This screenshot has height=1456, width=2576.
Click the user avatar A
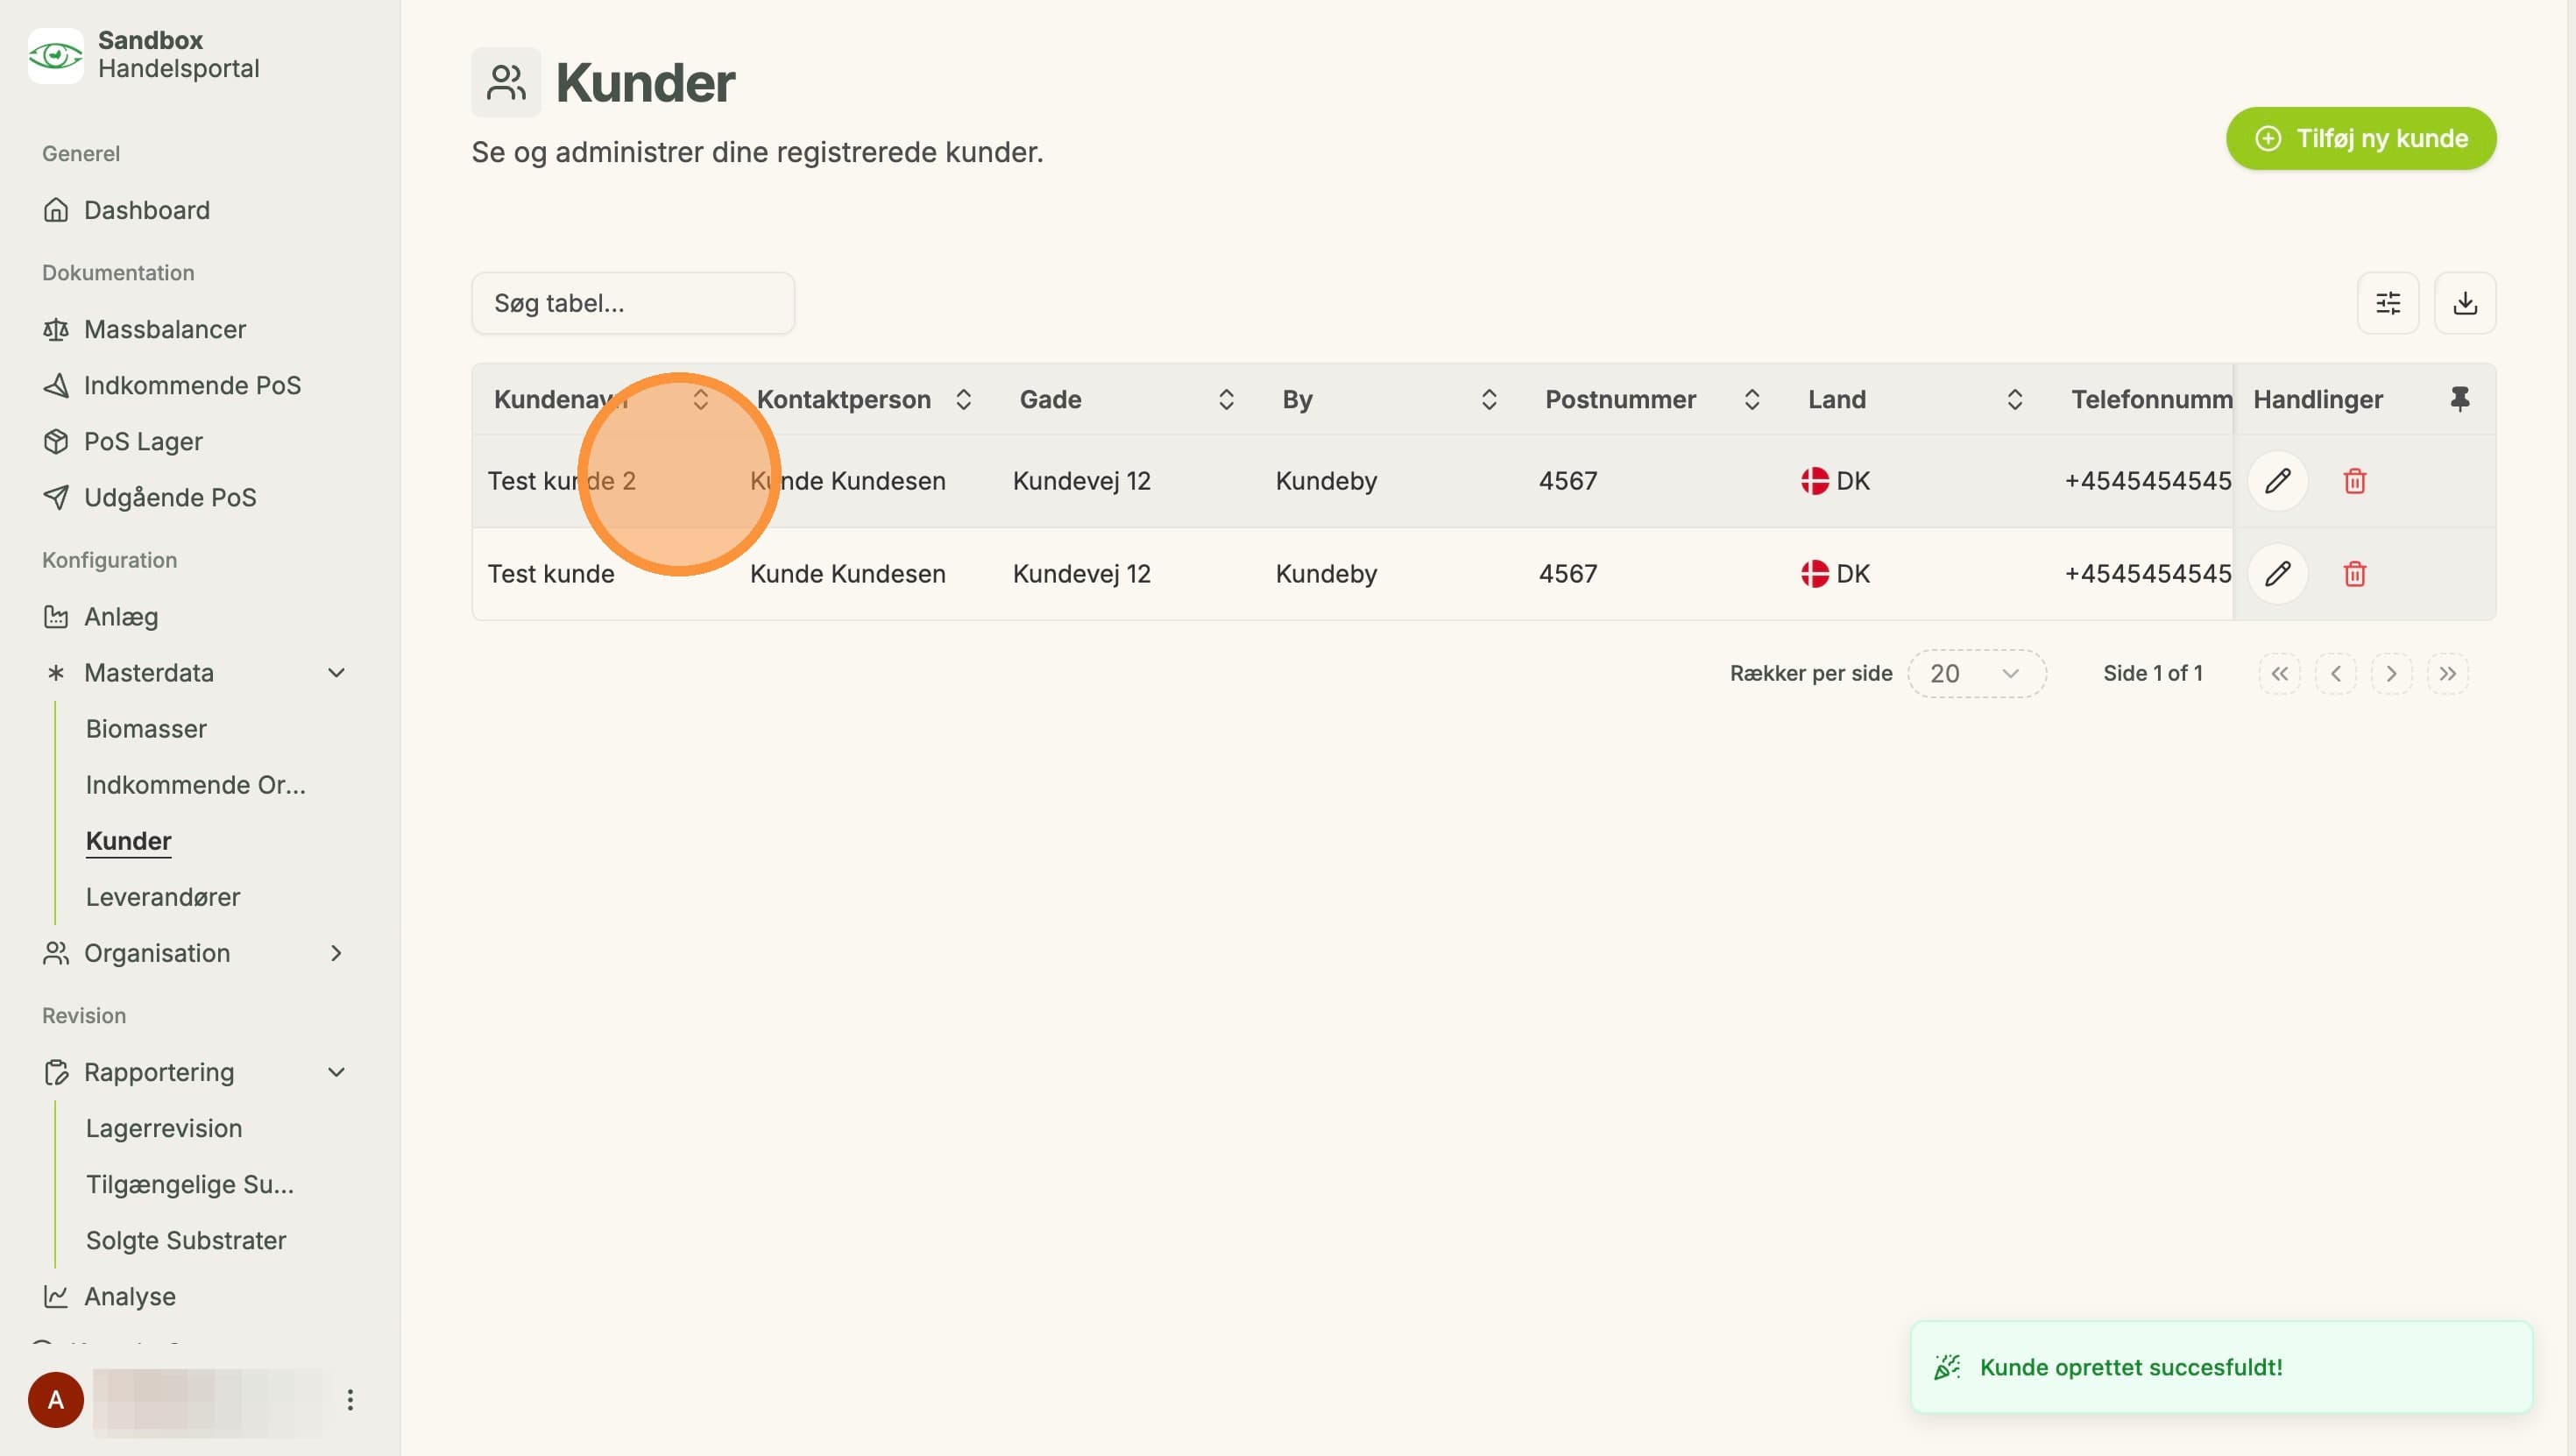(56, 1399)
